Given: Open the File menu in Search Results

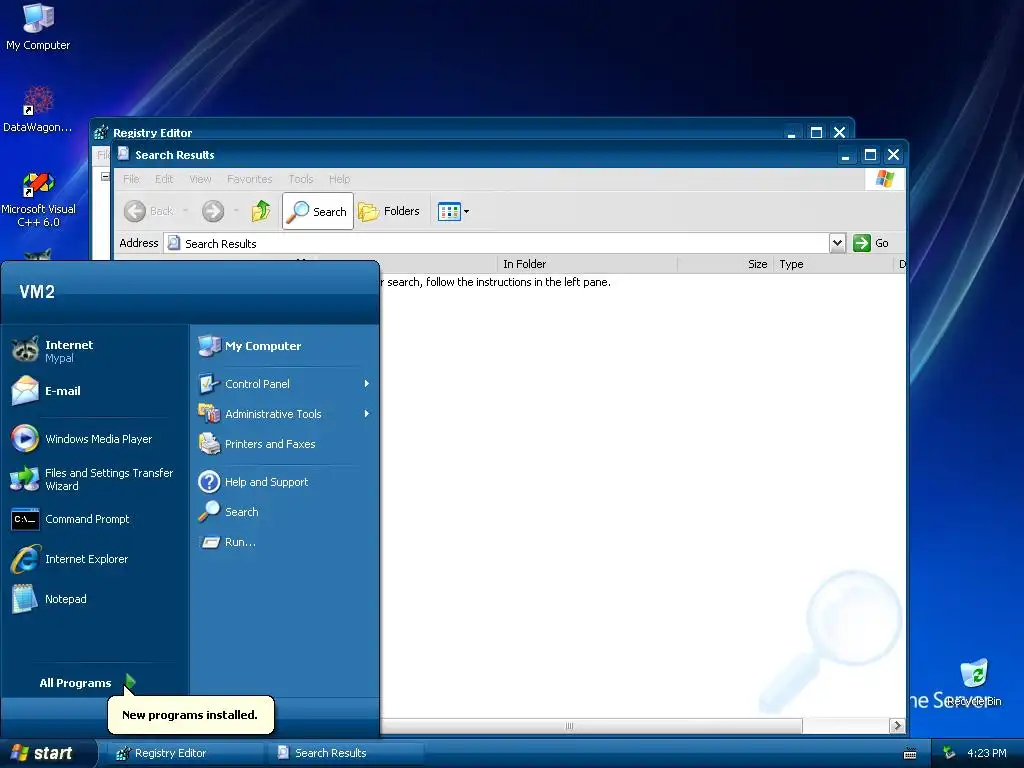Looking at the screenshot, I should [131, 179].
